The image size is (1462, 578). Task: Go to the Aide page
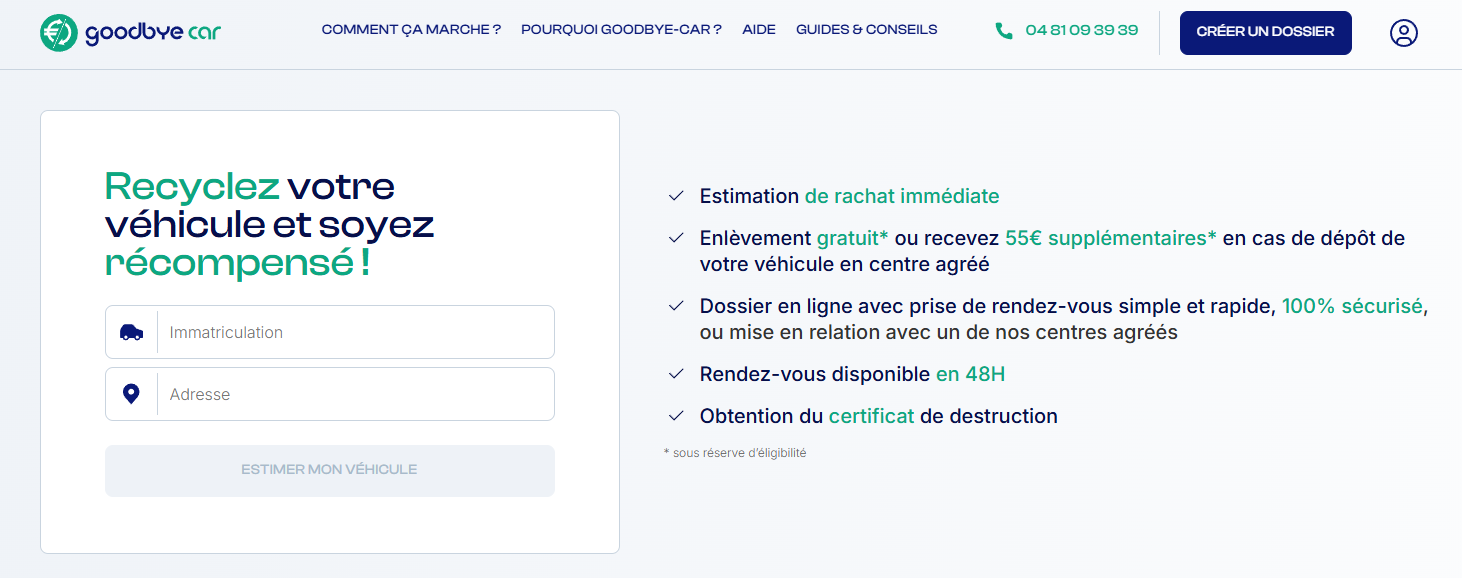coord(759,30)
